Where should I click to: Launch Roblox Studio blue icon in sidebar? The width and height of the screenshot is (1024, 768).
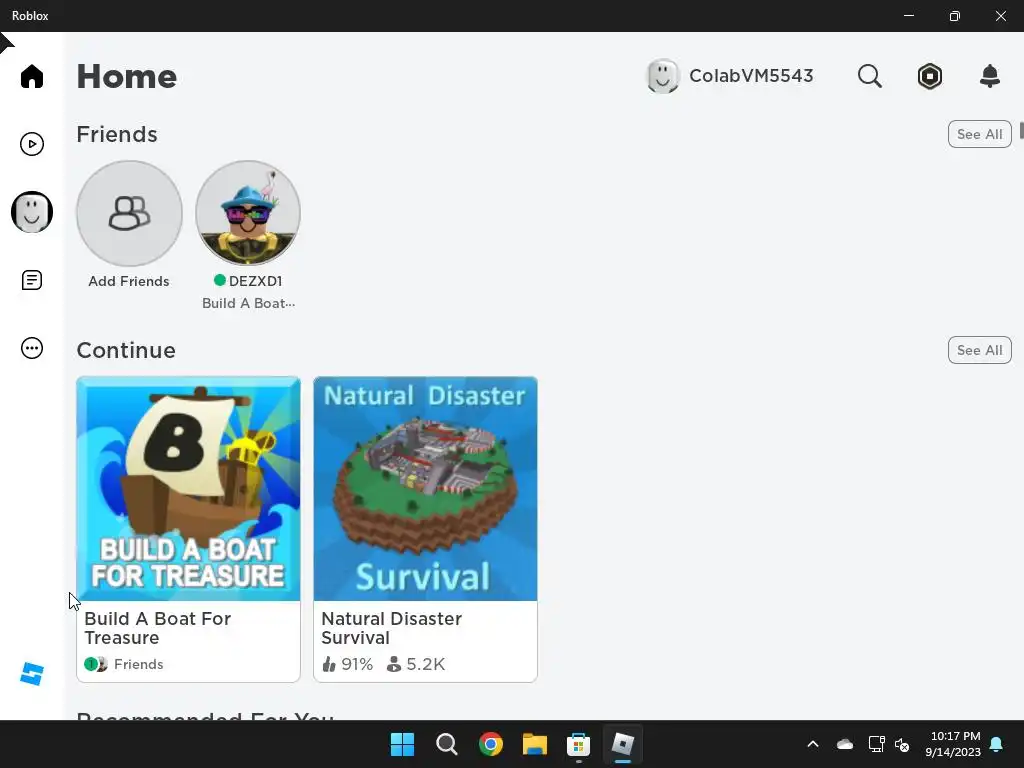pos(31,673)
